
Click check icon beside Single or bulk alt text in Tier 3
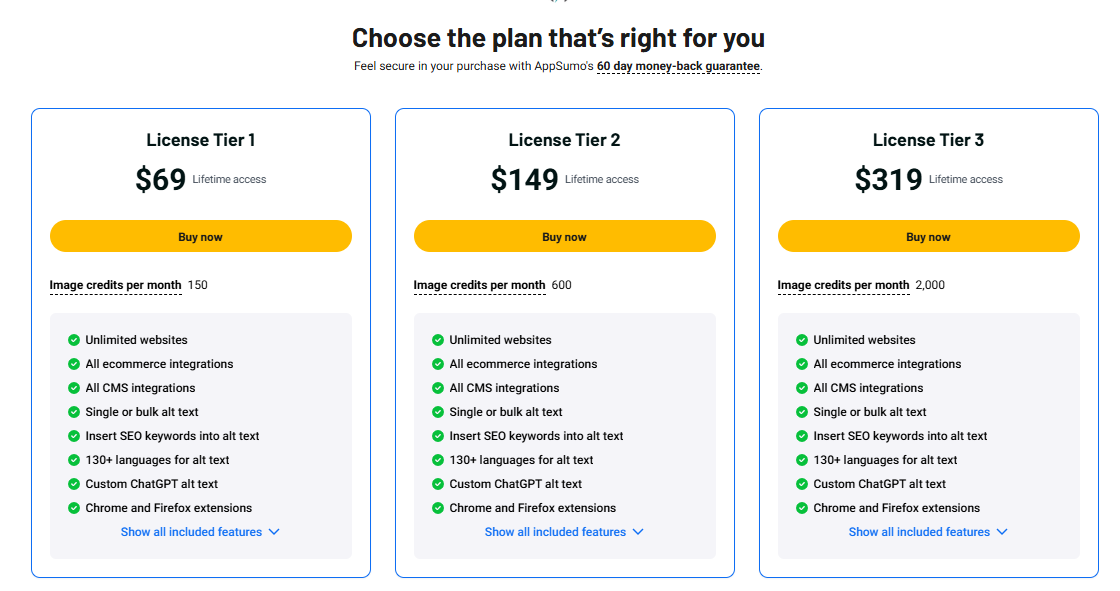tap(801, 412)
